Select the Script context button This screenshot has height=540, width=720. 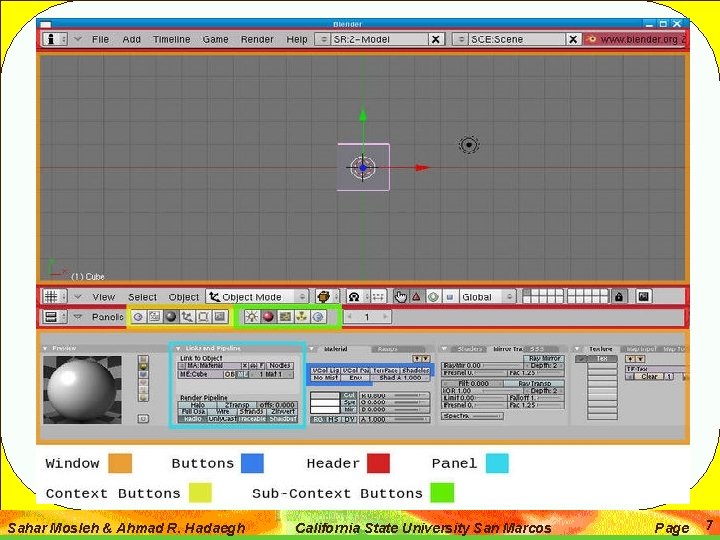pyautogui.click(x=155, y=317)
